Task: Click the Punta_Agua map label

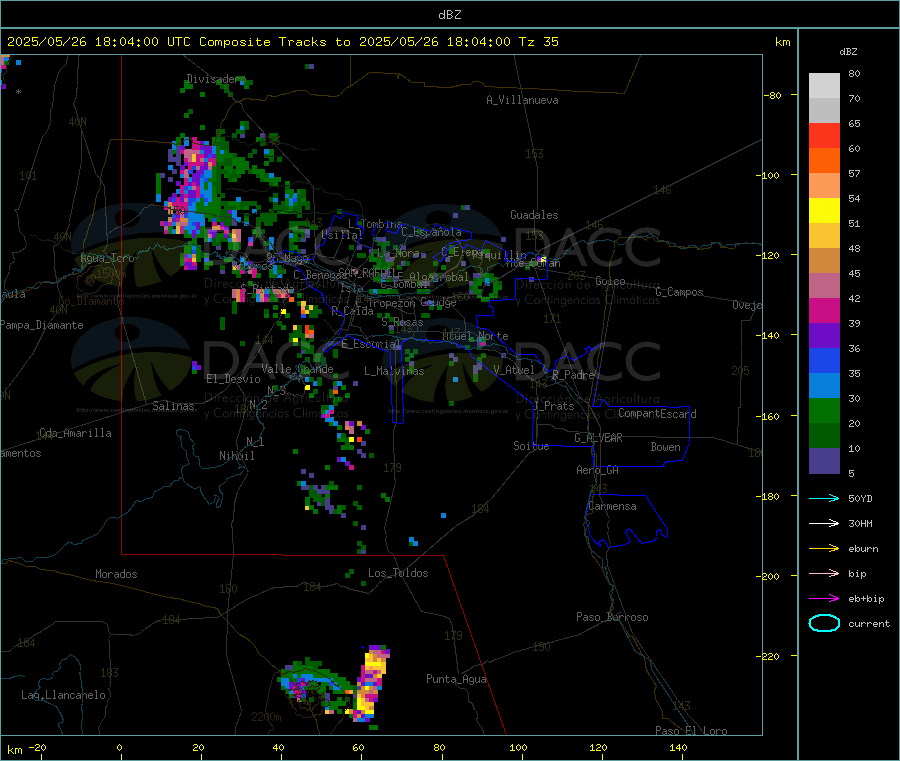Action: click(456, 679)
